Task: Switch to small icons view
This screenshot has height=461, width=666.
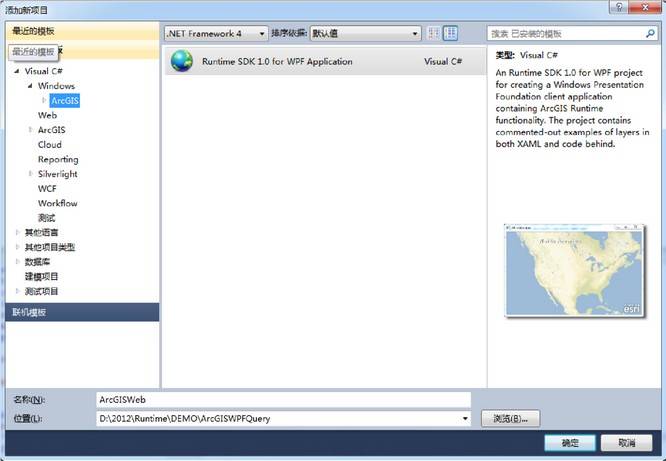Action: tap(433, 33)
